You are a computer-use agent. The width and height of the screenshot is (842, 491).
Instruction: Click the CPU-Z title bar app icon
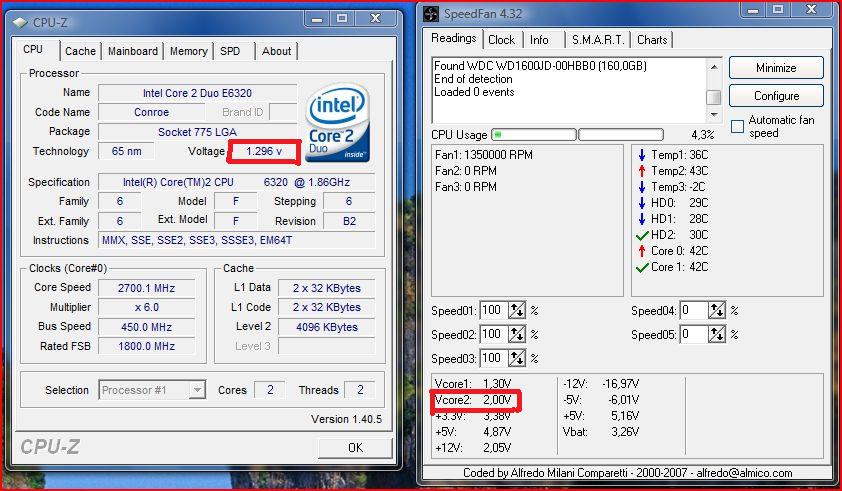tap(20, 23)
